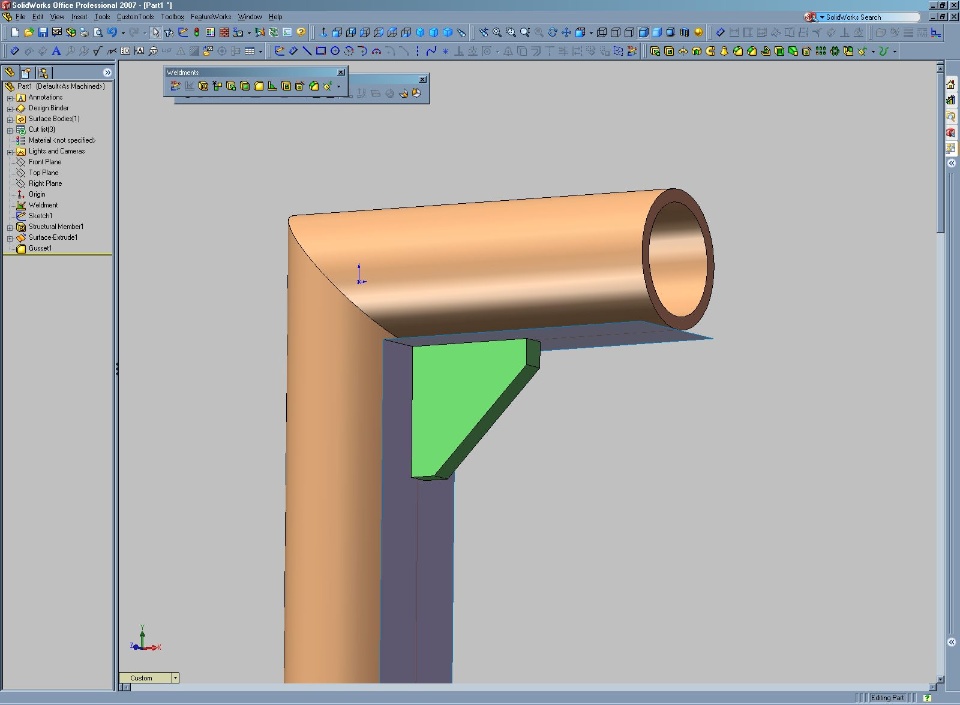This screenshot has width=960, height=705.
Task: Expand the Surface Bodies(1) node
Action: (x=10, y=119)
